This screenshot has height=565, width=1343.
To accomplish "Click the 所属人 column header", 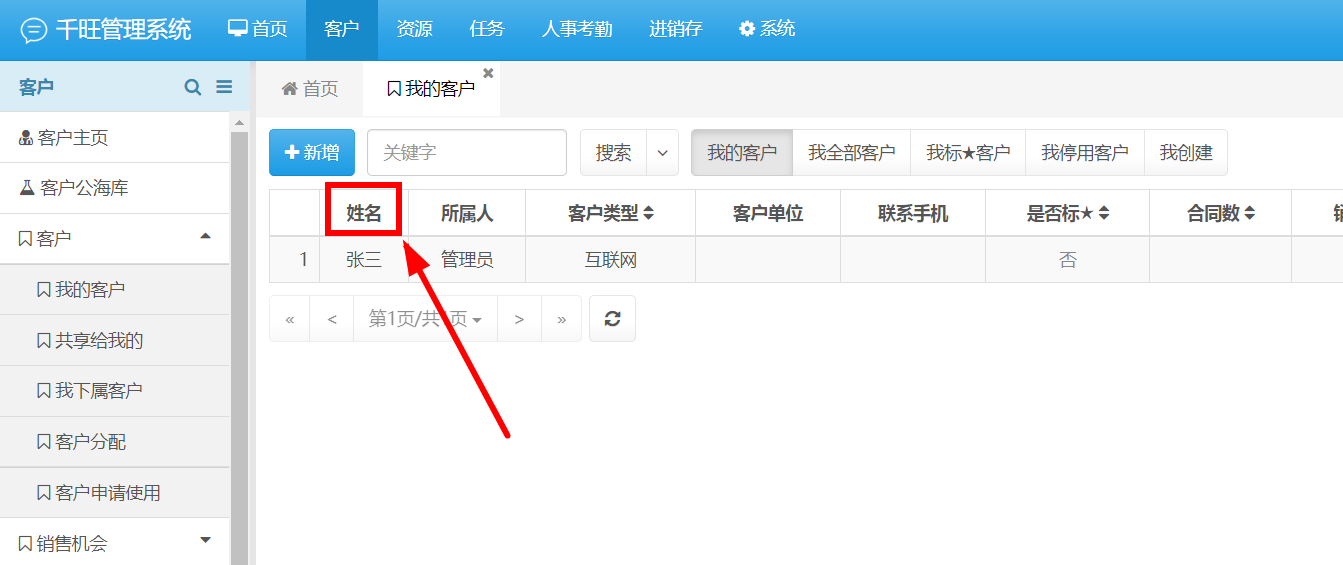I will coord(467,213).
